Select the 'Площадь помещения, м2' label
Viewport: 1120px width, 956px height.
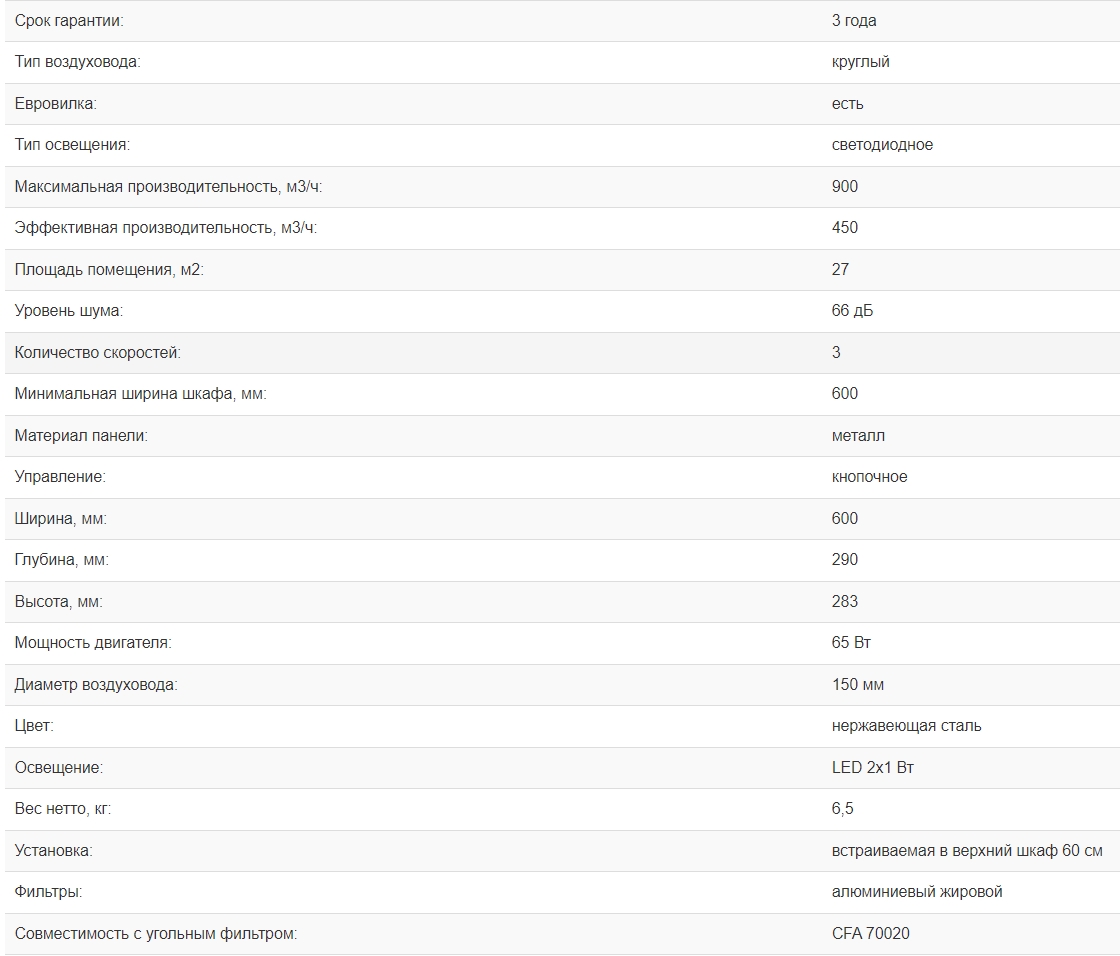(109, 270)
